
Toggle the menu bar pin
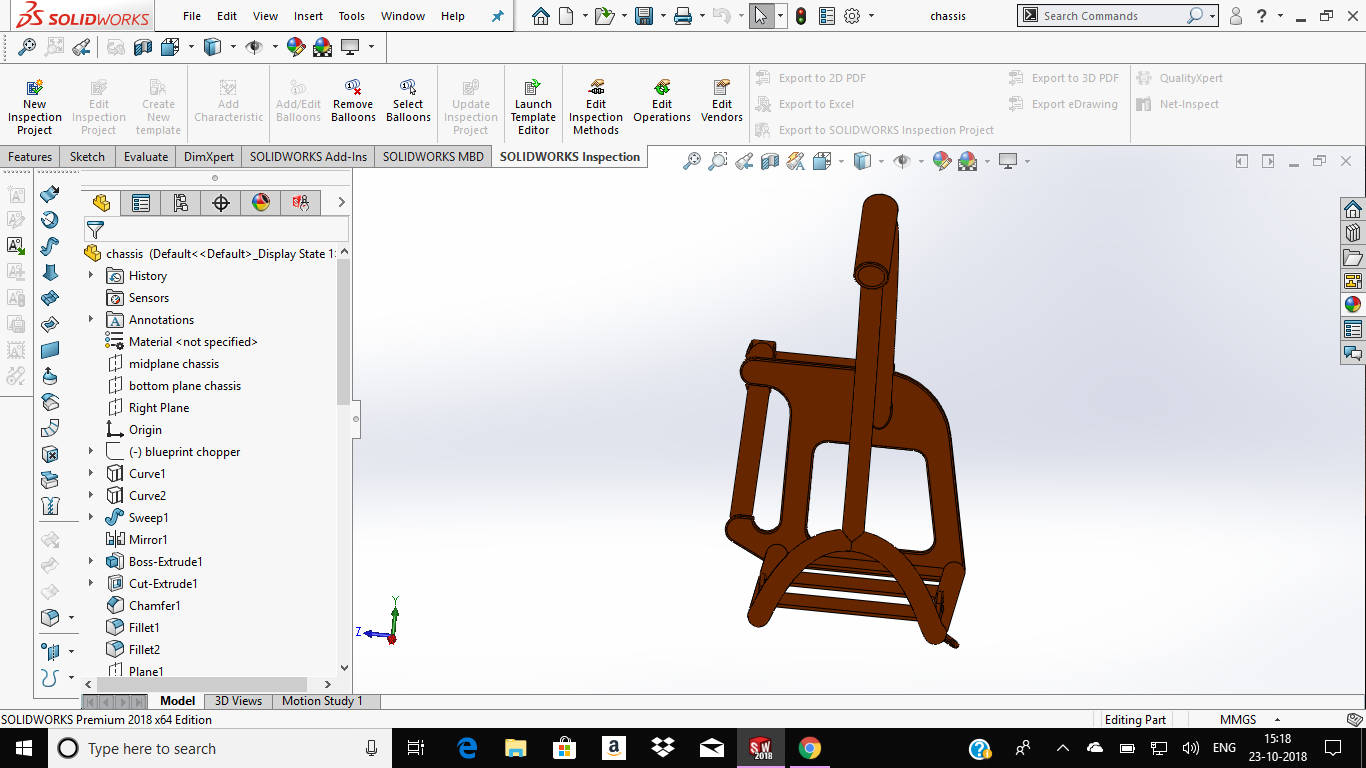tap(498, 16)
